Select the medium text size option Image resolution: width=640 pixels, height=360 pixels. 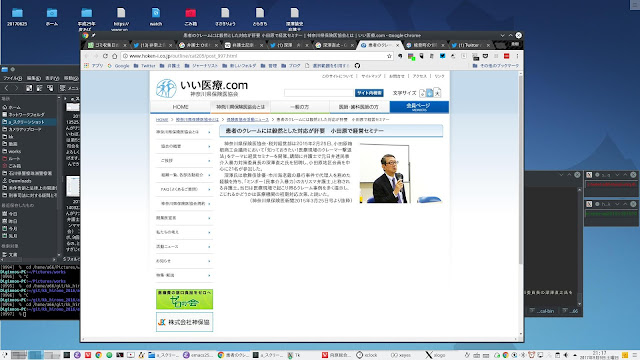pos(429,93)
